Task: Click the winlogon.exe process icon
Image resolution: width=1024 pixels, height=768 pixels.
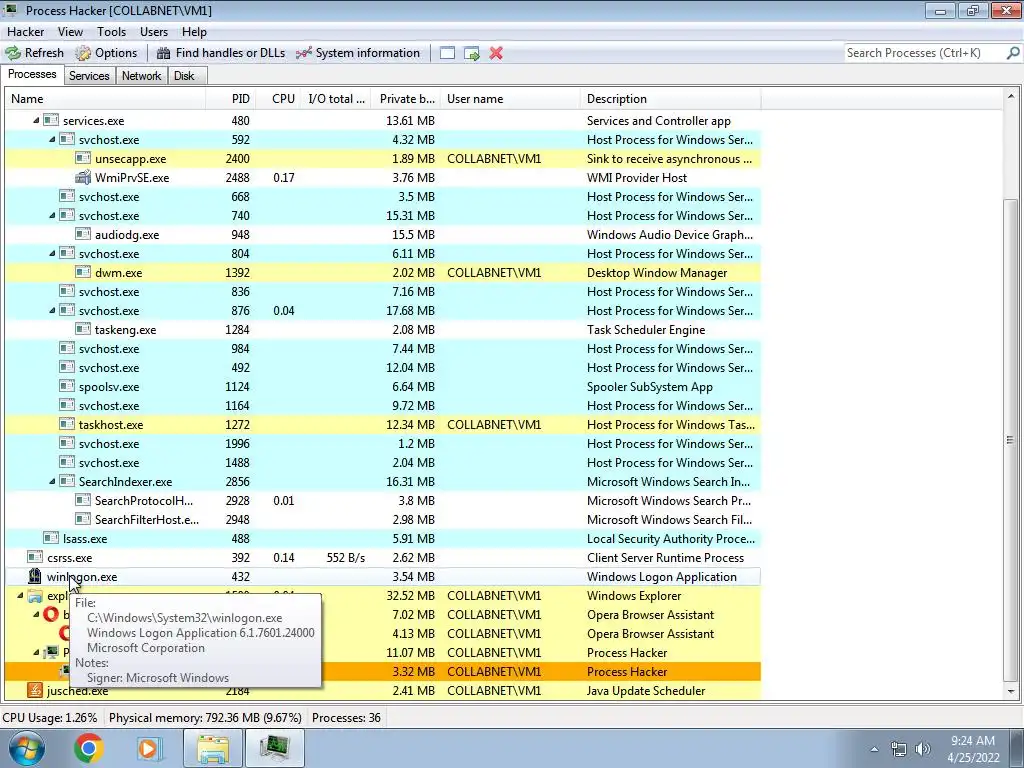Action: click(35, 577)
